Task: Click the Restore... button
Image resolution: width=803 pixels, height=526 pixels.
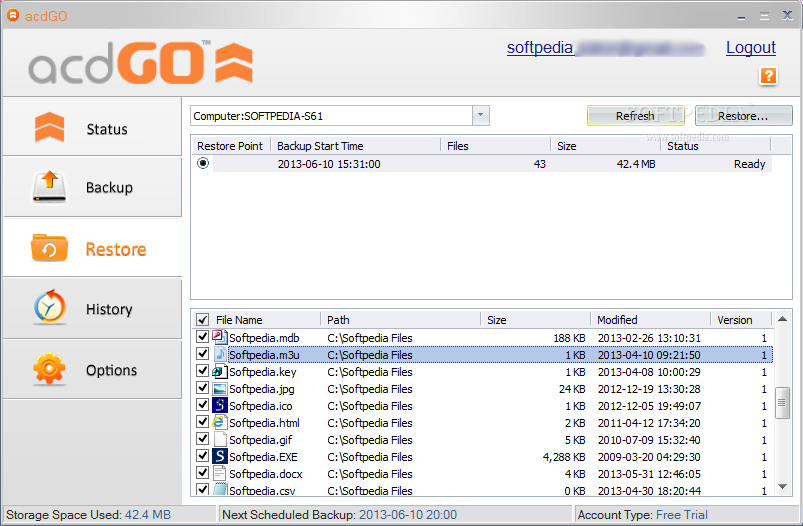Action: click(744, 116)
